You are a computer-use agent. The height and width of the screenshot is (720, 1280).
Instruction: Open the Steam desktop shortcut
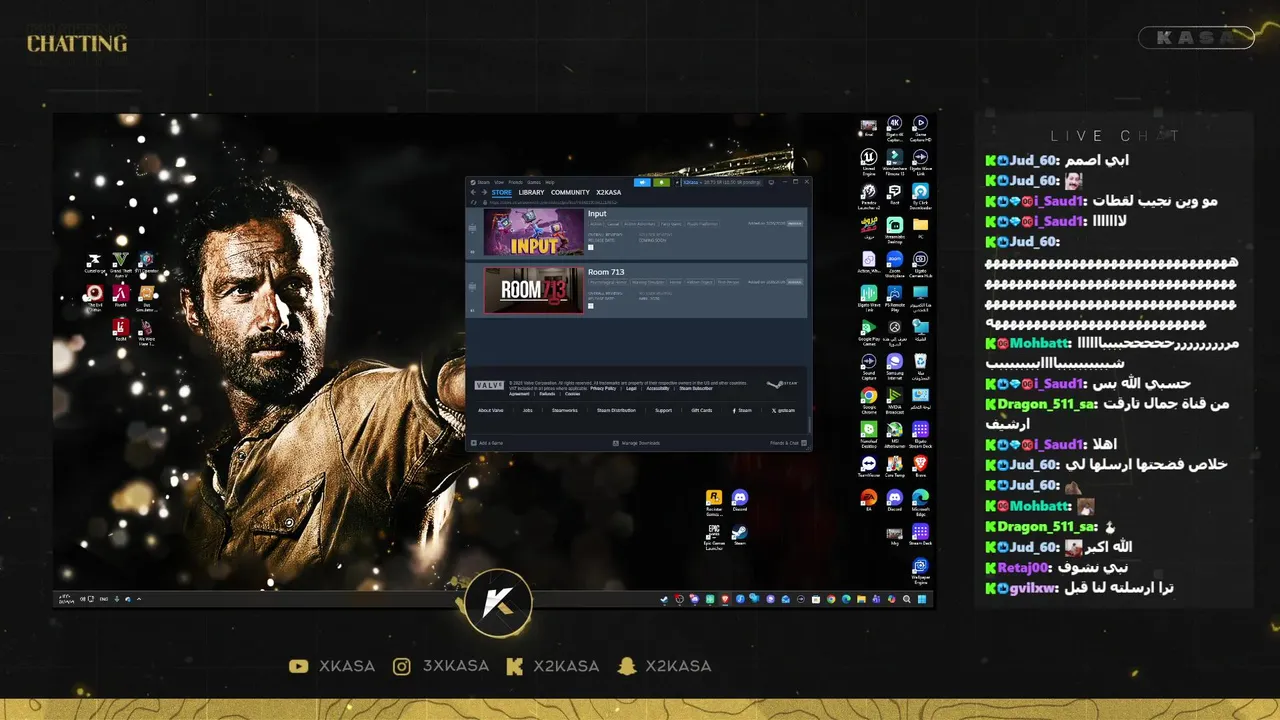pos(740,533)
